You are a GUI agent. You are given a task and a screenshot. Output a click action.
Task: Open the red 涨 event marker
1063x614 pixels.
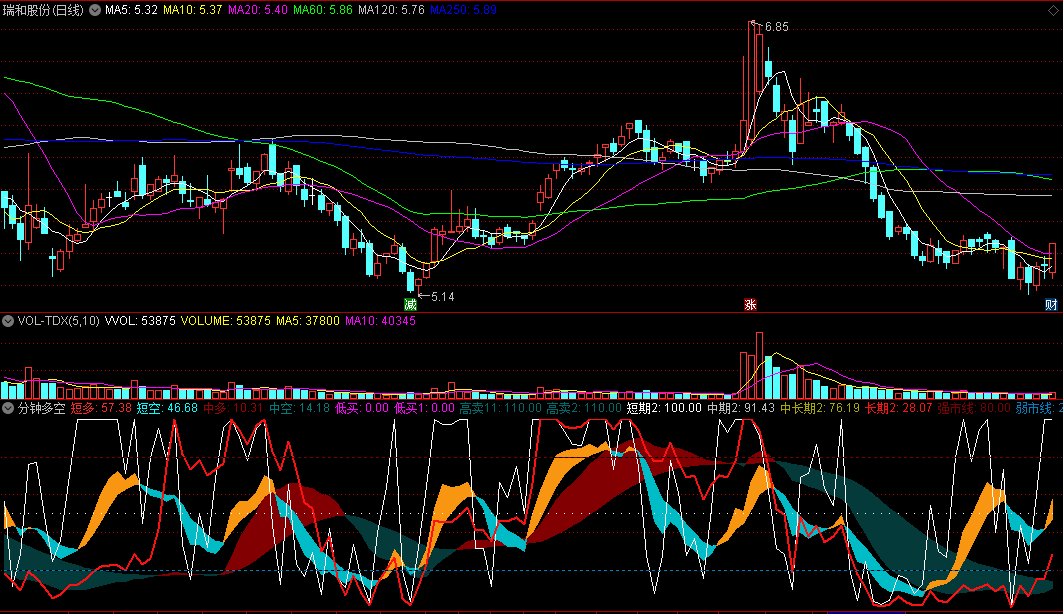750,304
